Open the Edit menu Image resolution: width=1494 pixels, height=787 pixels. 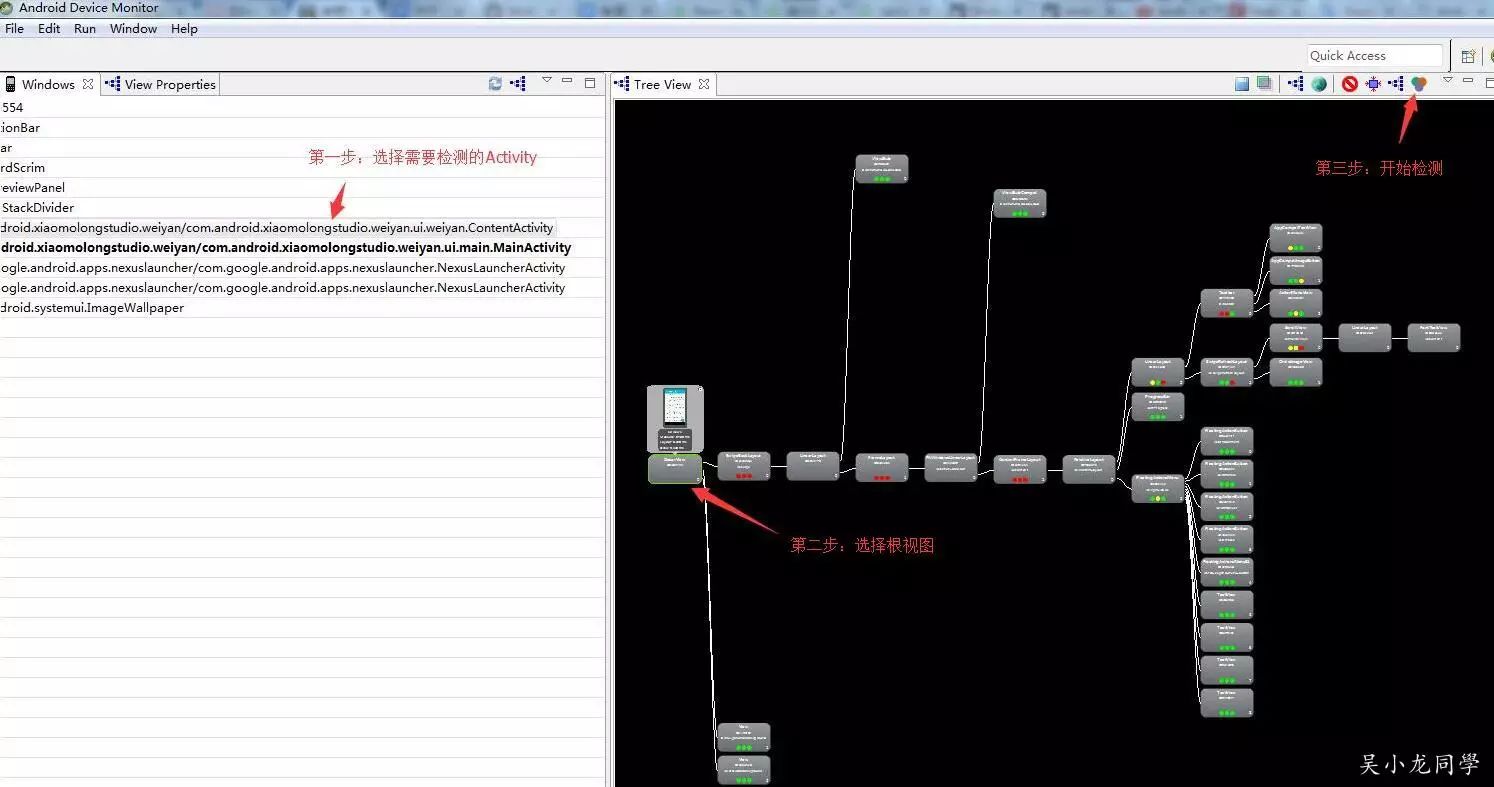[x=49, y=29]
